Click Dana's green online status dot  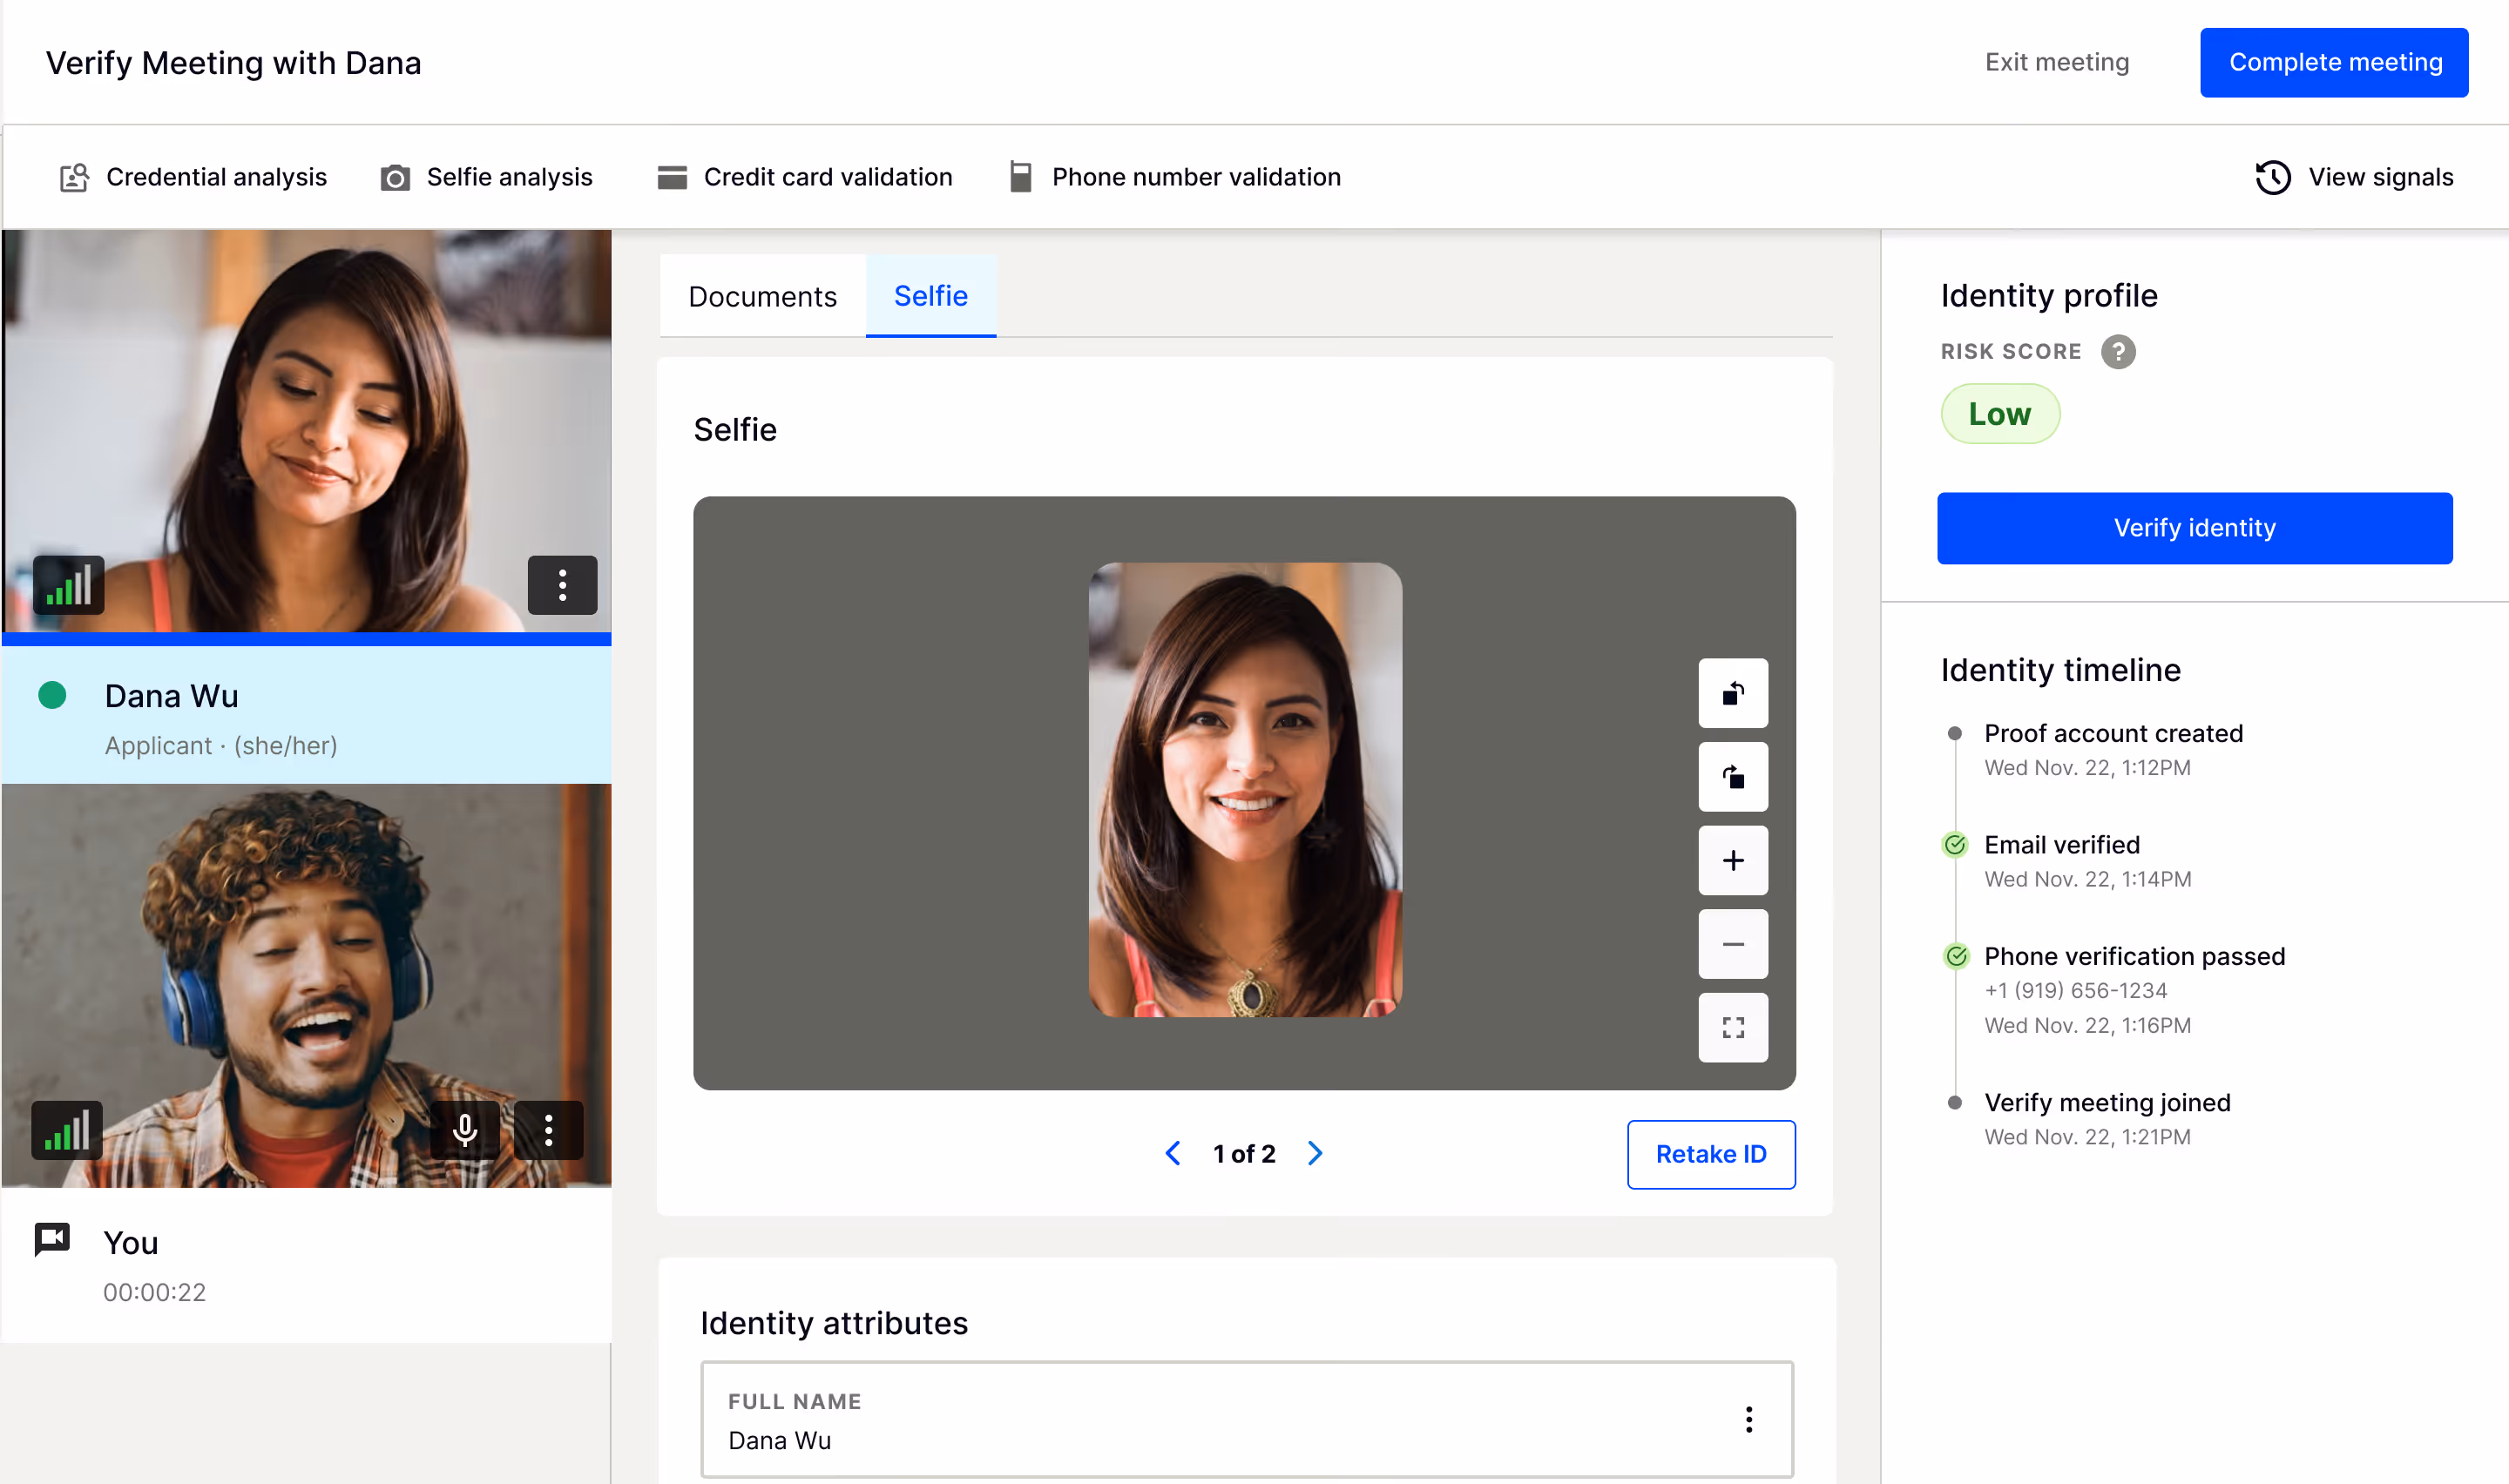pyautogui.click(x=52, y=695)
